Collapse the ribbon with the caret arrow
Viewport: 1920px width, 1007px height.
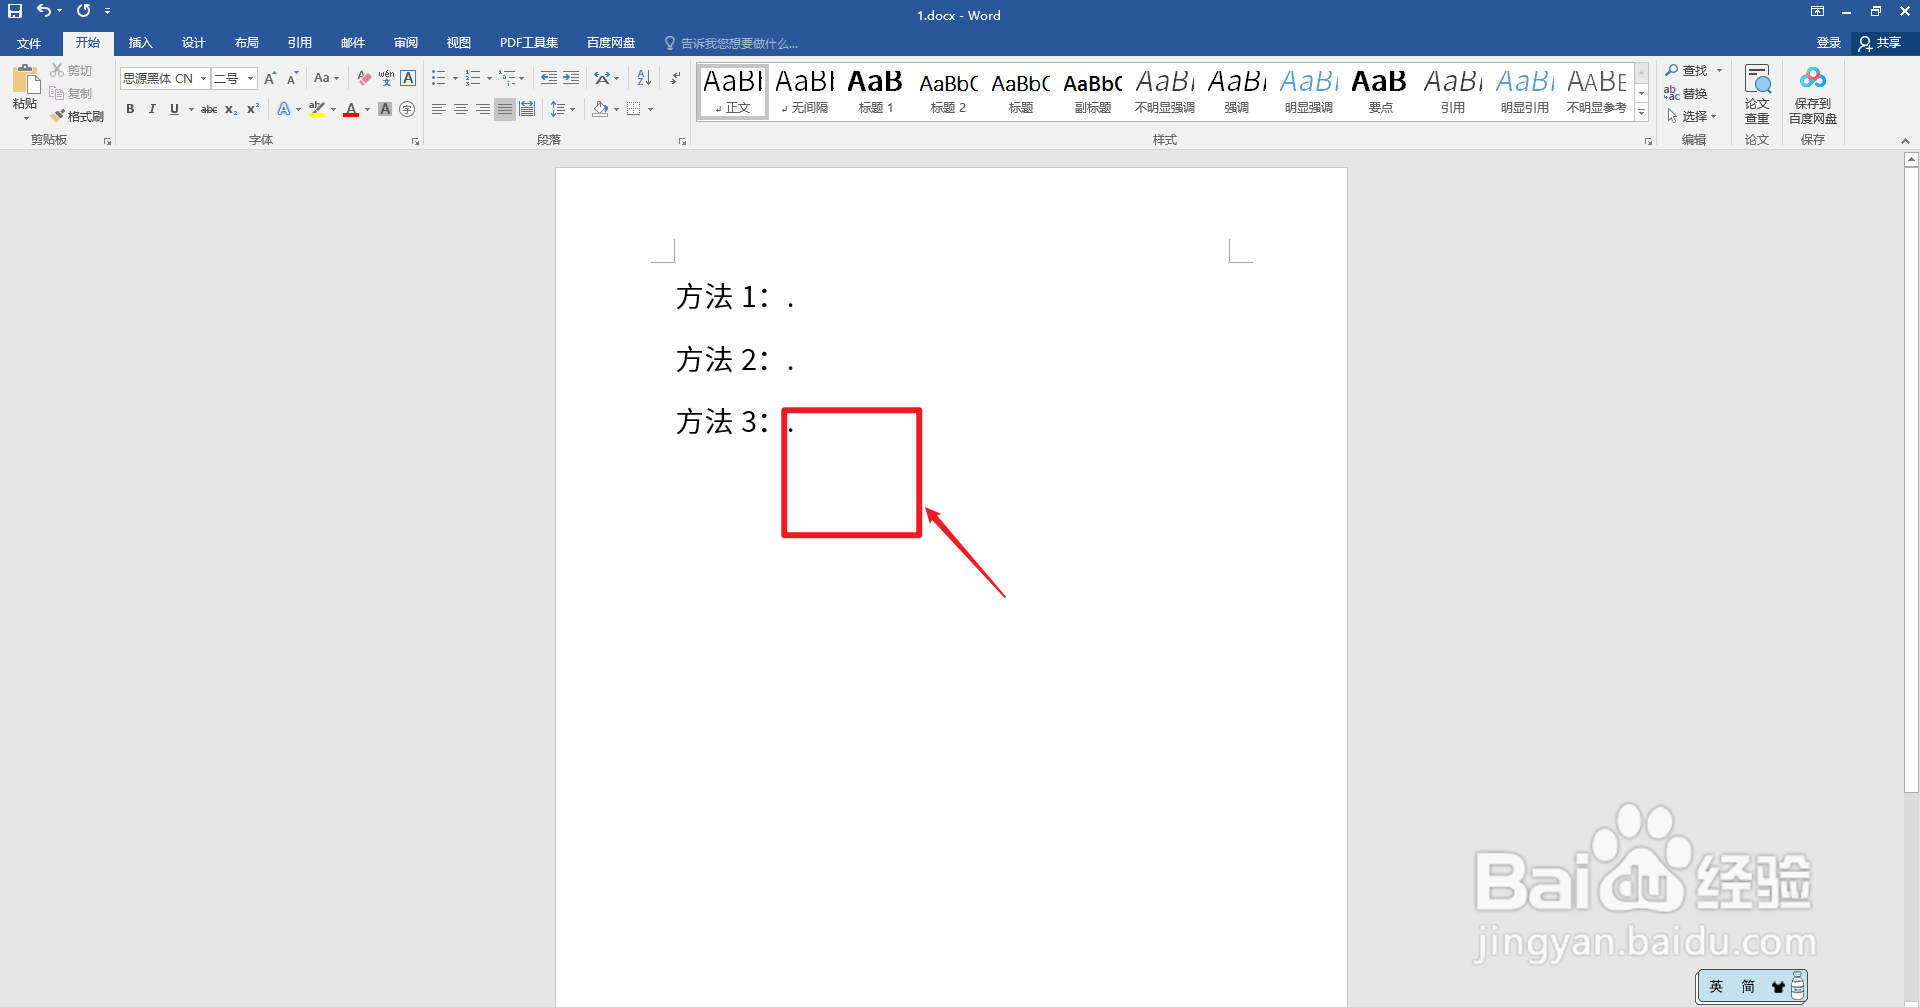click(1905, 141)
